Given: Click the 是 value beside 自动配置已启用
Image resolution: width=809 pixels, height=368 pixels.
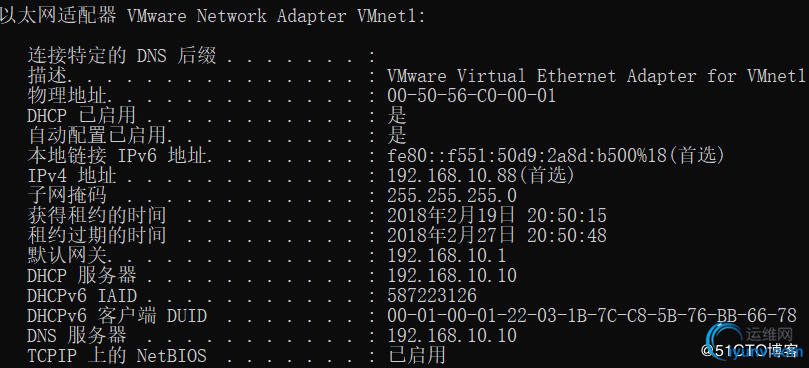Looking at the screenshot, I should click(x=397, y=136).
